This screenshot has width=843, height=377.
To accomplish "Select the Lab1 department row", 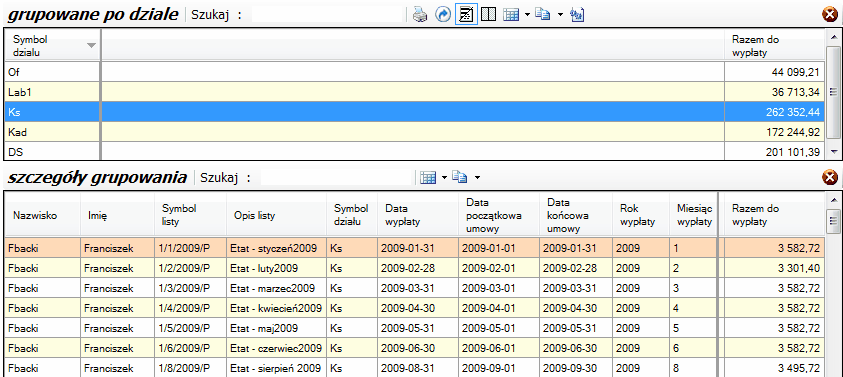I will [414, 92].
